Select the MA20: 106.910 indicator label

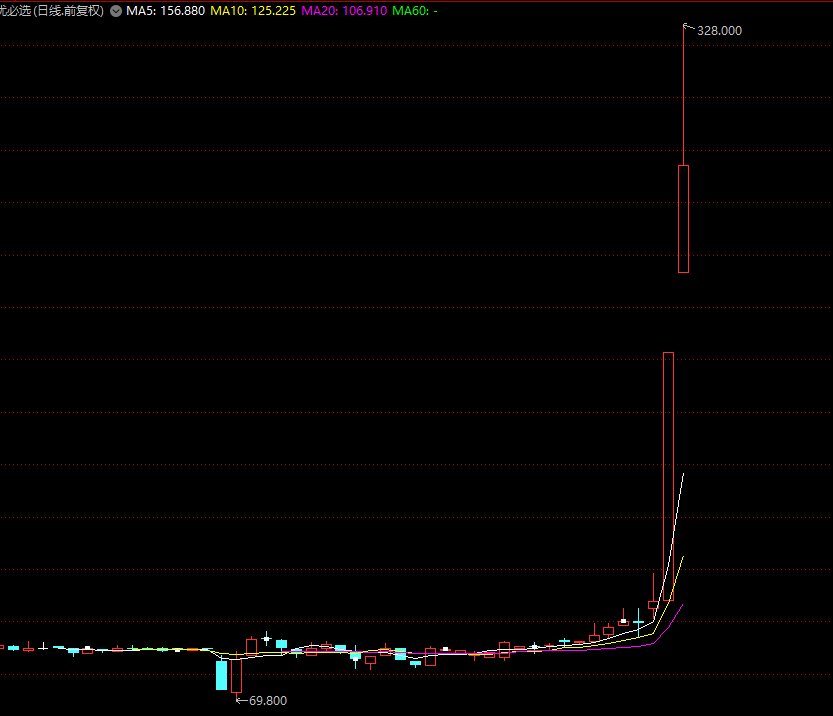(x=344, y=11)
